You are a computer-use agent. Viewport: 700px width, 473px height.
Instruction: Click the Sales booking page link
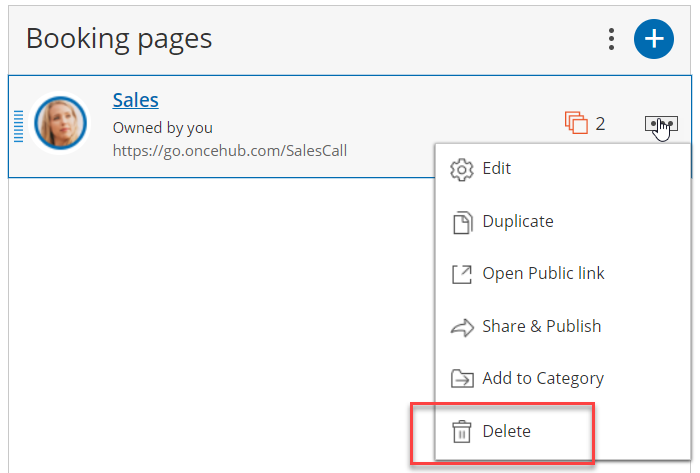(x=135, y=100)
